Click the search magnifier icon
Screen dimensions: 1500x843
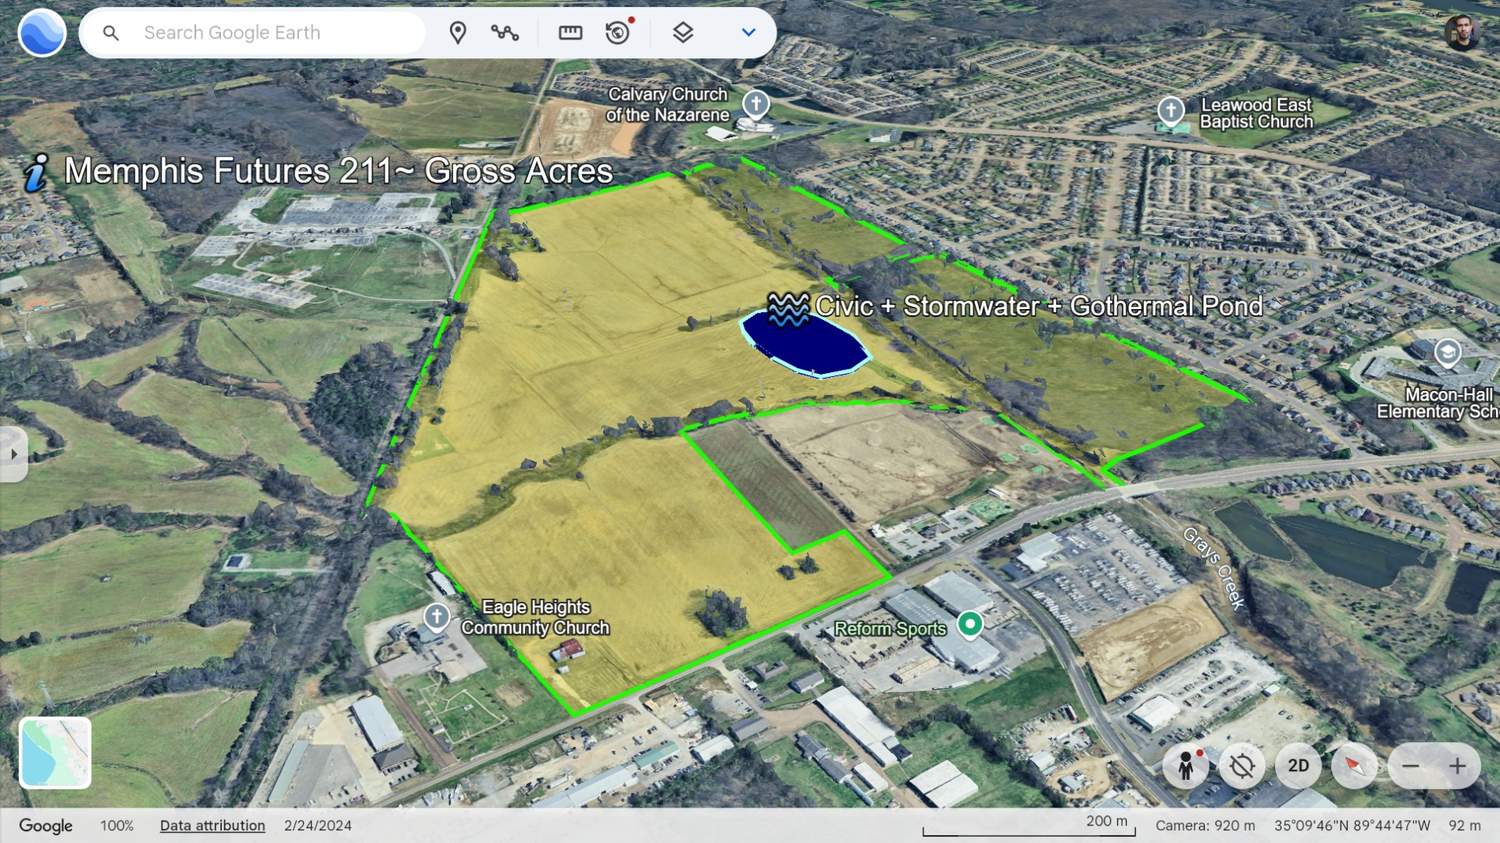pos(111,33)
